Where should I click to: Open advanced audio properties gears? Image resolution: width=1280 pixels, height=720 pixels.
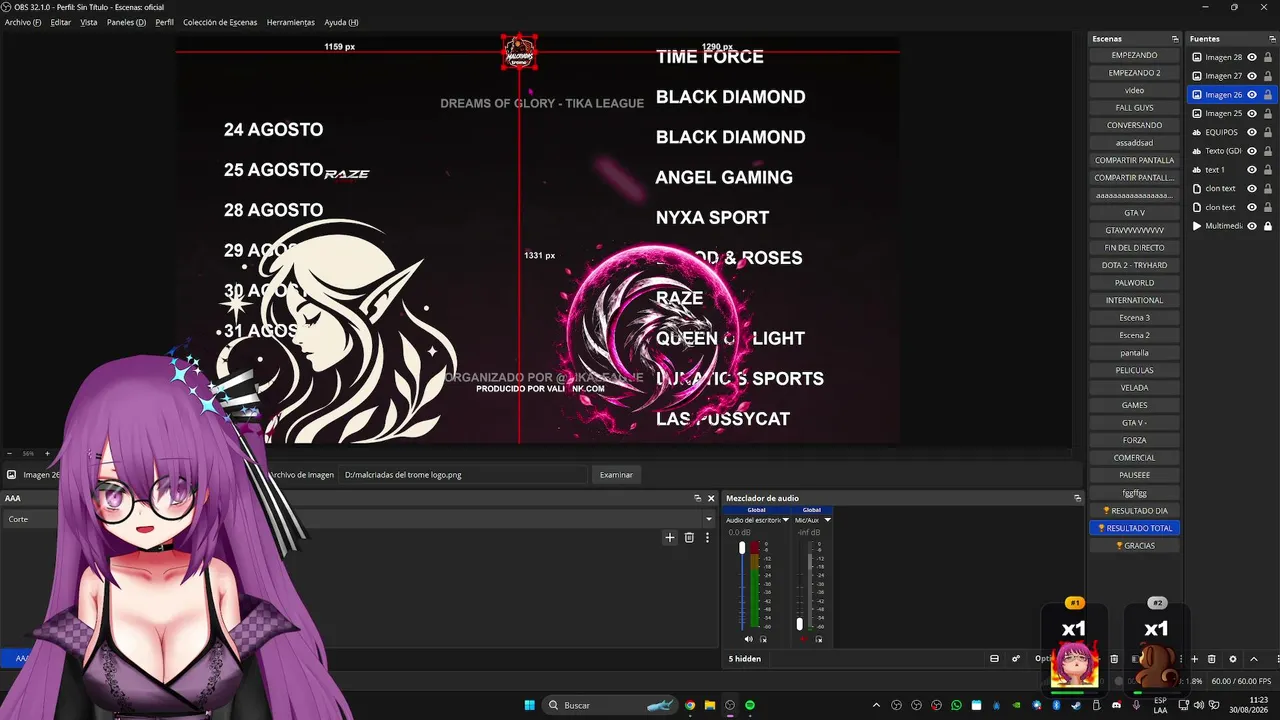[1016, 659]
